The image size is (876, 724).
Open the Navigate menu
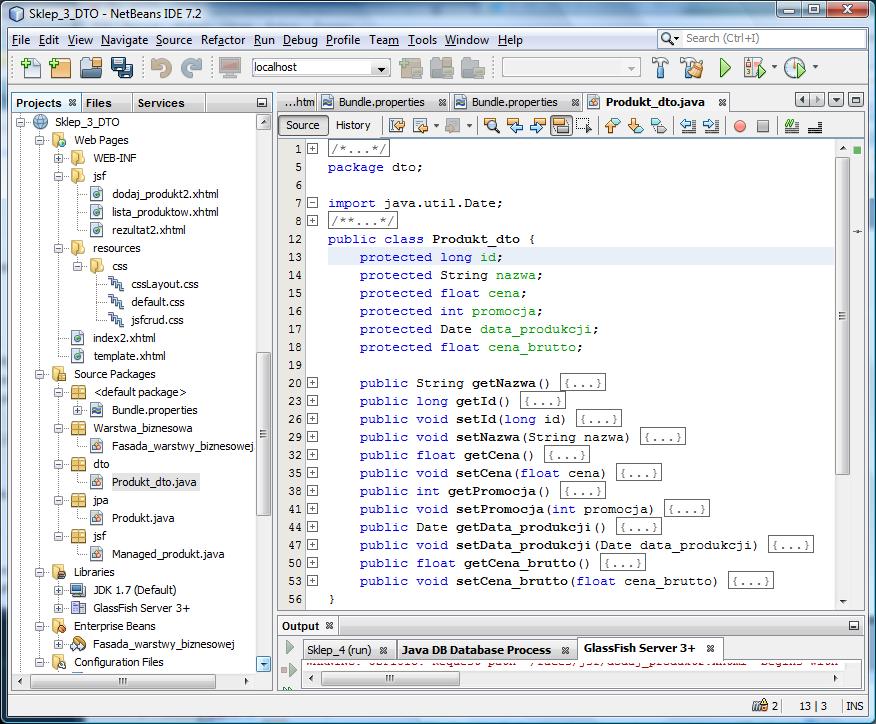(125, 40)
